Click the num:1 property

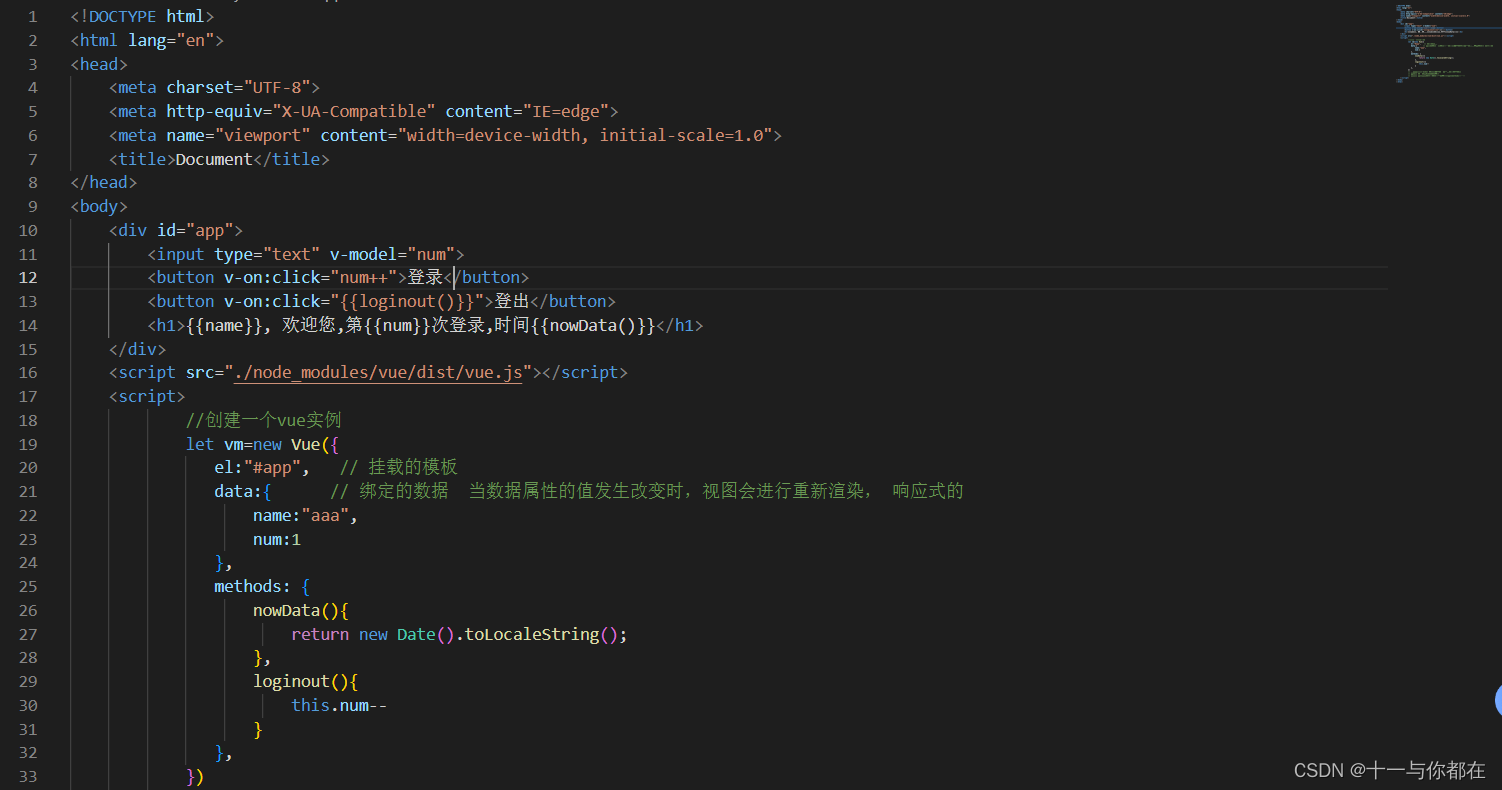pos(277,540)
